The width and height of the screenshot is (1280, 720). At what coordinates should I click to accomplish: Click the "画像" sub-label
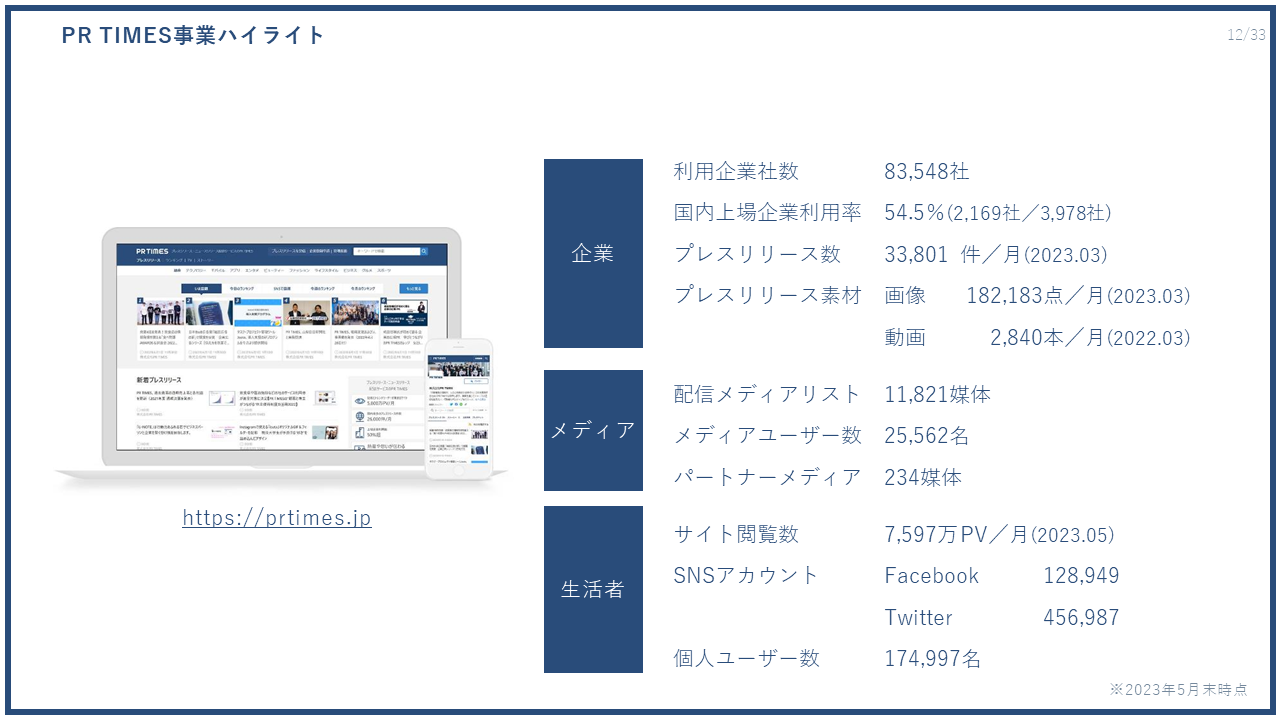pos(905,296)
